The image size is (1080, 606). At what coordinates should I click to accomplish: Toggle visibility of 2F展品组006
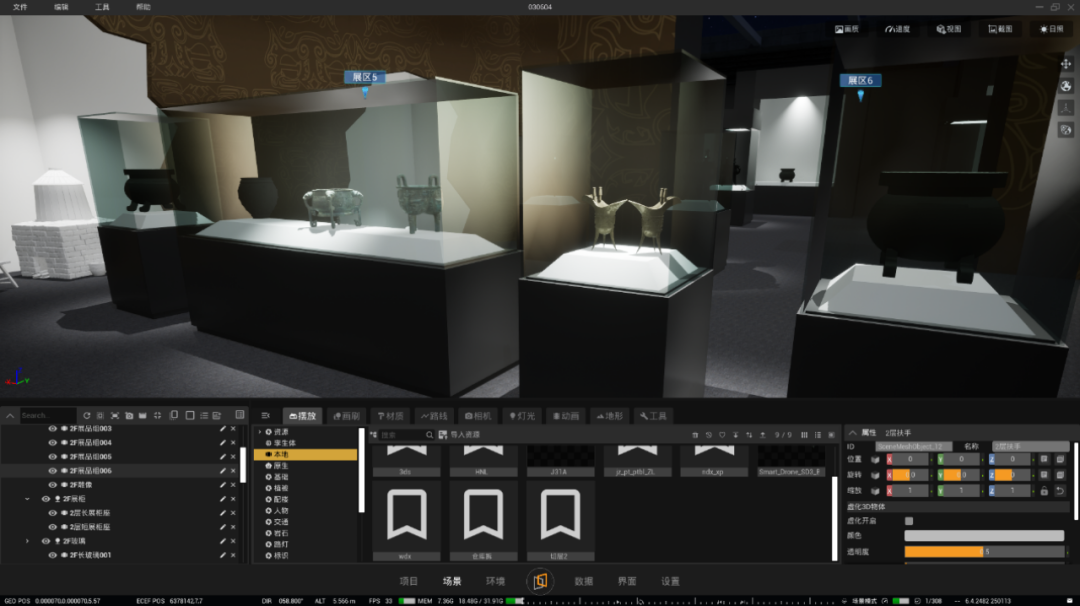click(52, 471)
